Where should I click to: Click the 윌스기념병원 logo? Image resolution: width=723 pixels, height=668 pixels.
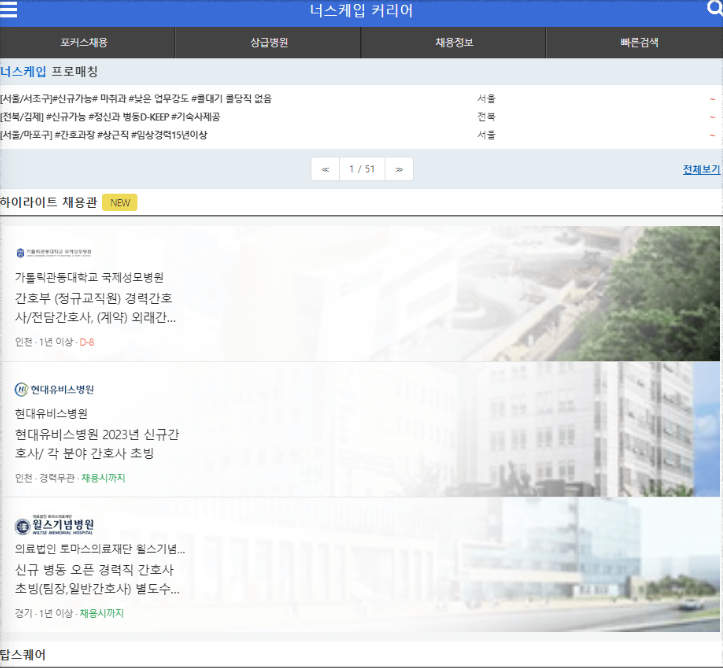click(54, 525)
